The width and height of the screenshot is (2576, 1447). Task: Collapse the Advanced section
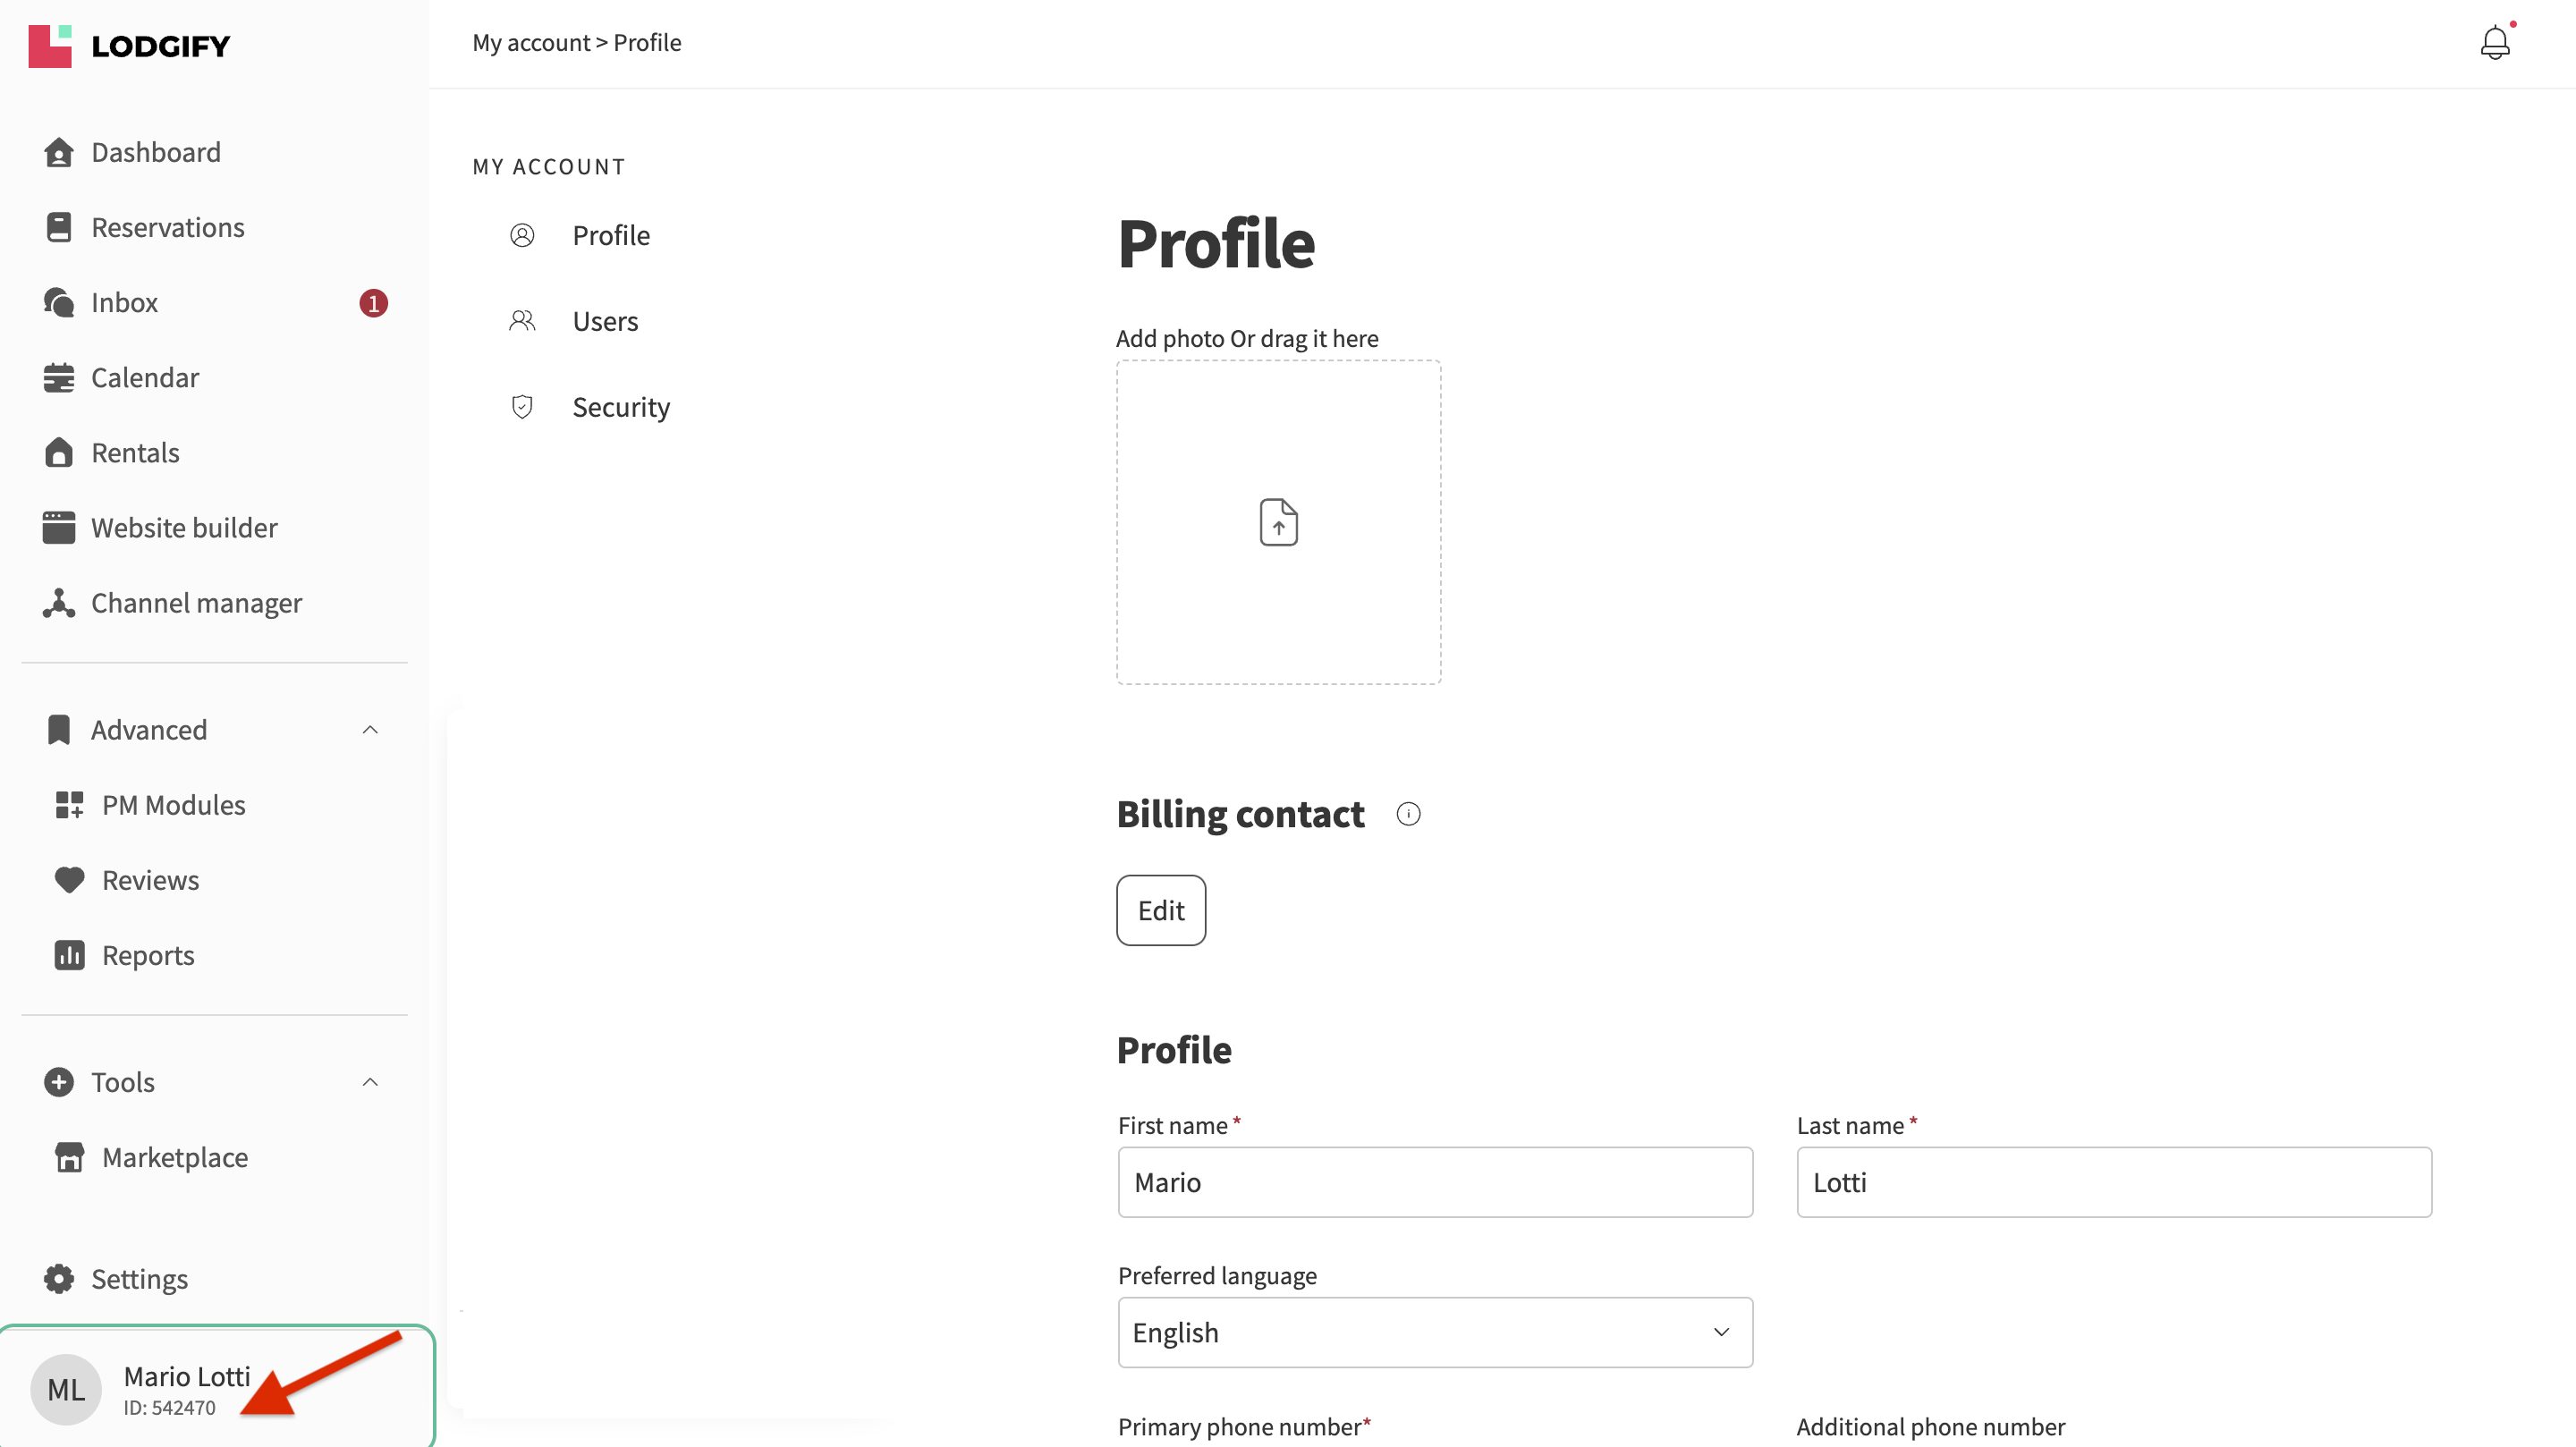click(x=370, y=730)
